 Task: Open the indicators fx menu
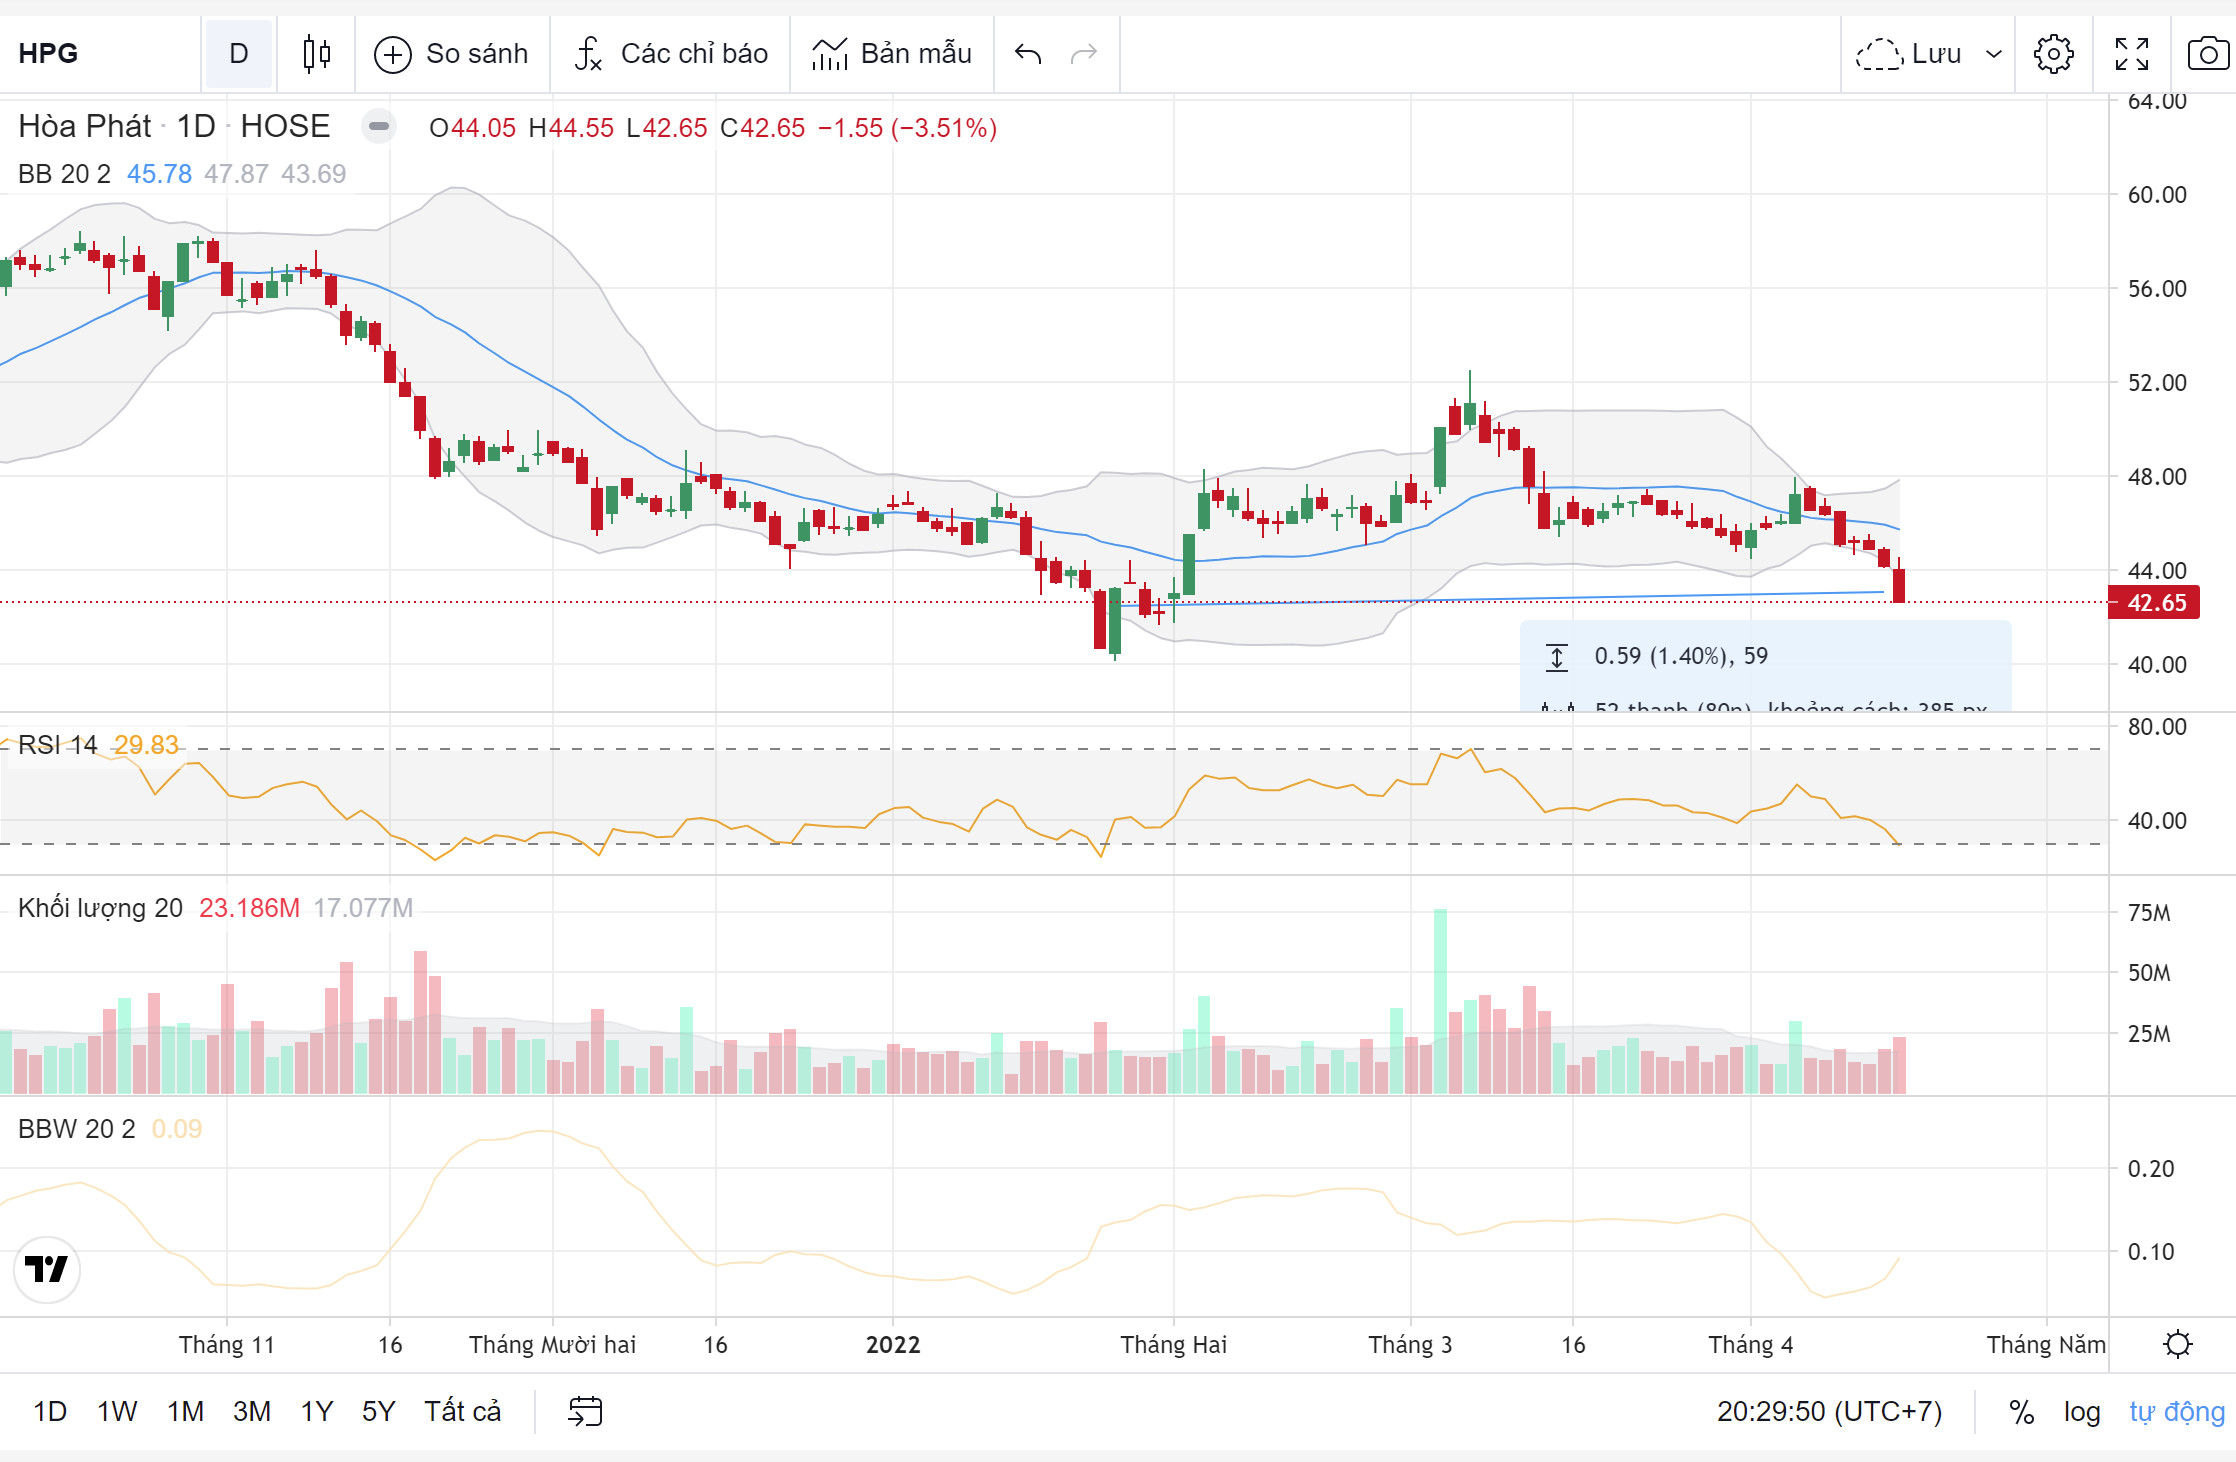(588, 54)
